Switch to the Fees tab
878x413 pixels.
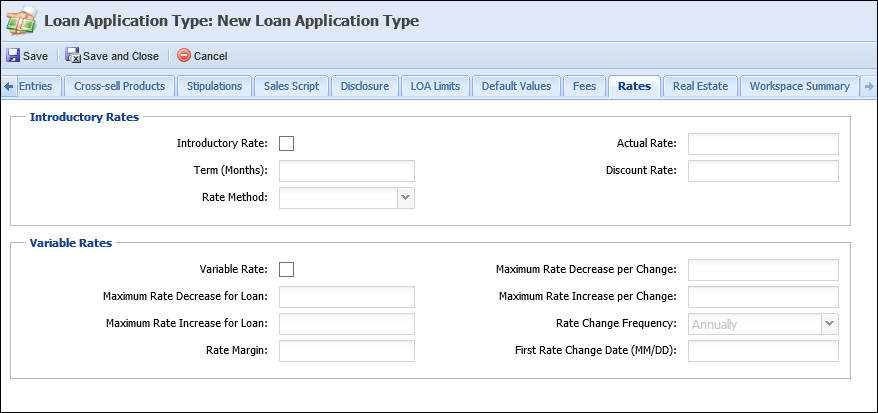[x=584, y=86]
